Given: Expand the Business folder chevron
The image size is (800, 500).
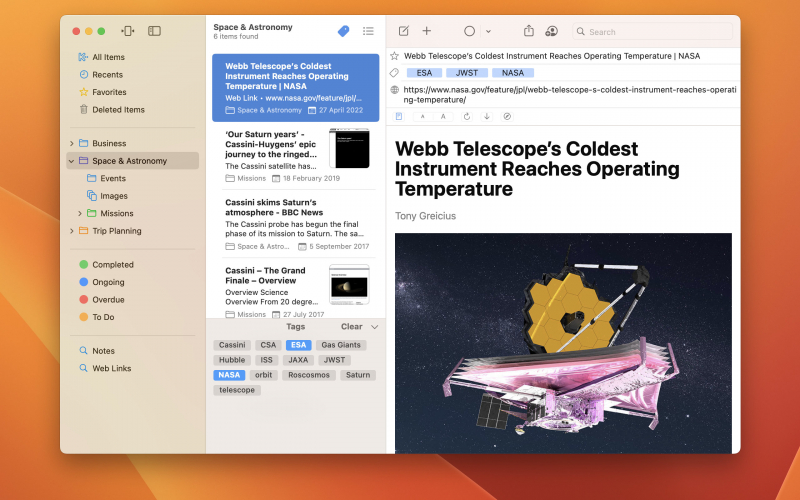Looking at the screenshot, I should (71, 143).
